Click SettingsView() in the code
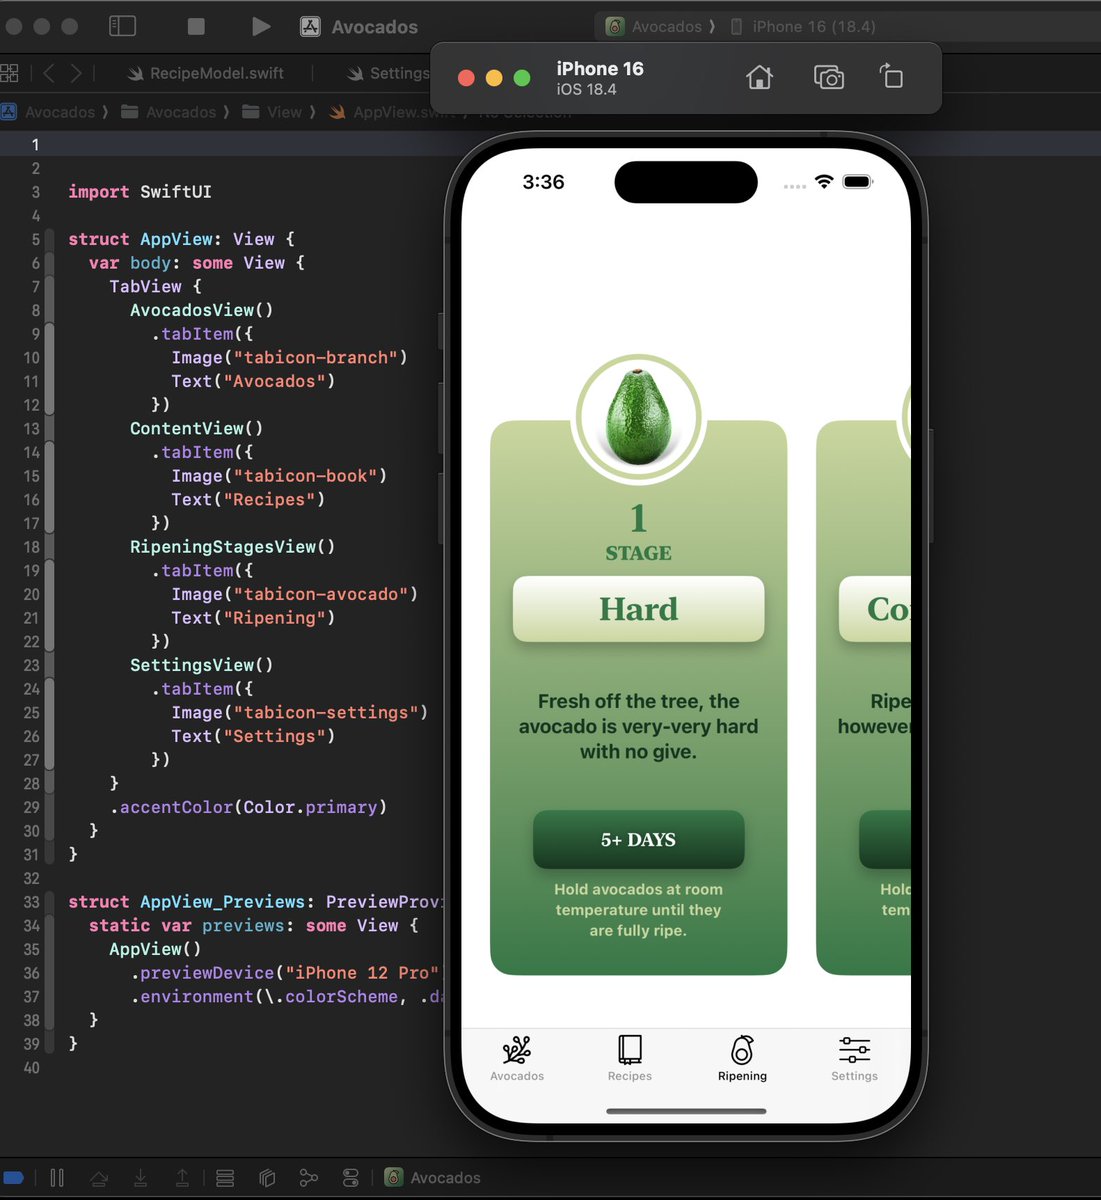 (x=201, y=665)
